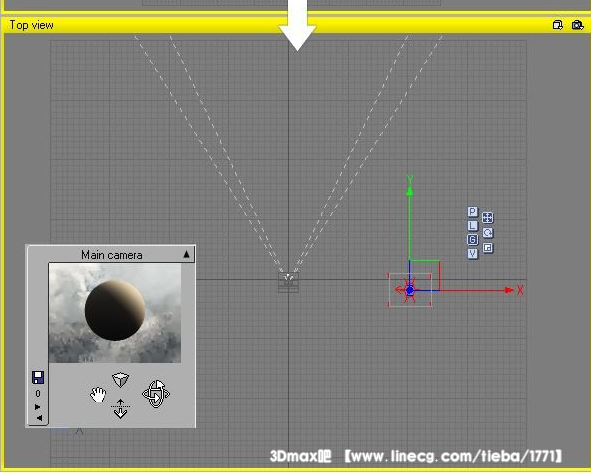Image resolution: width=591 pixels, height=473 pixels.
Task: Toggle the V gizmo mode button
Action: coord(472,254)
